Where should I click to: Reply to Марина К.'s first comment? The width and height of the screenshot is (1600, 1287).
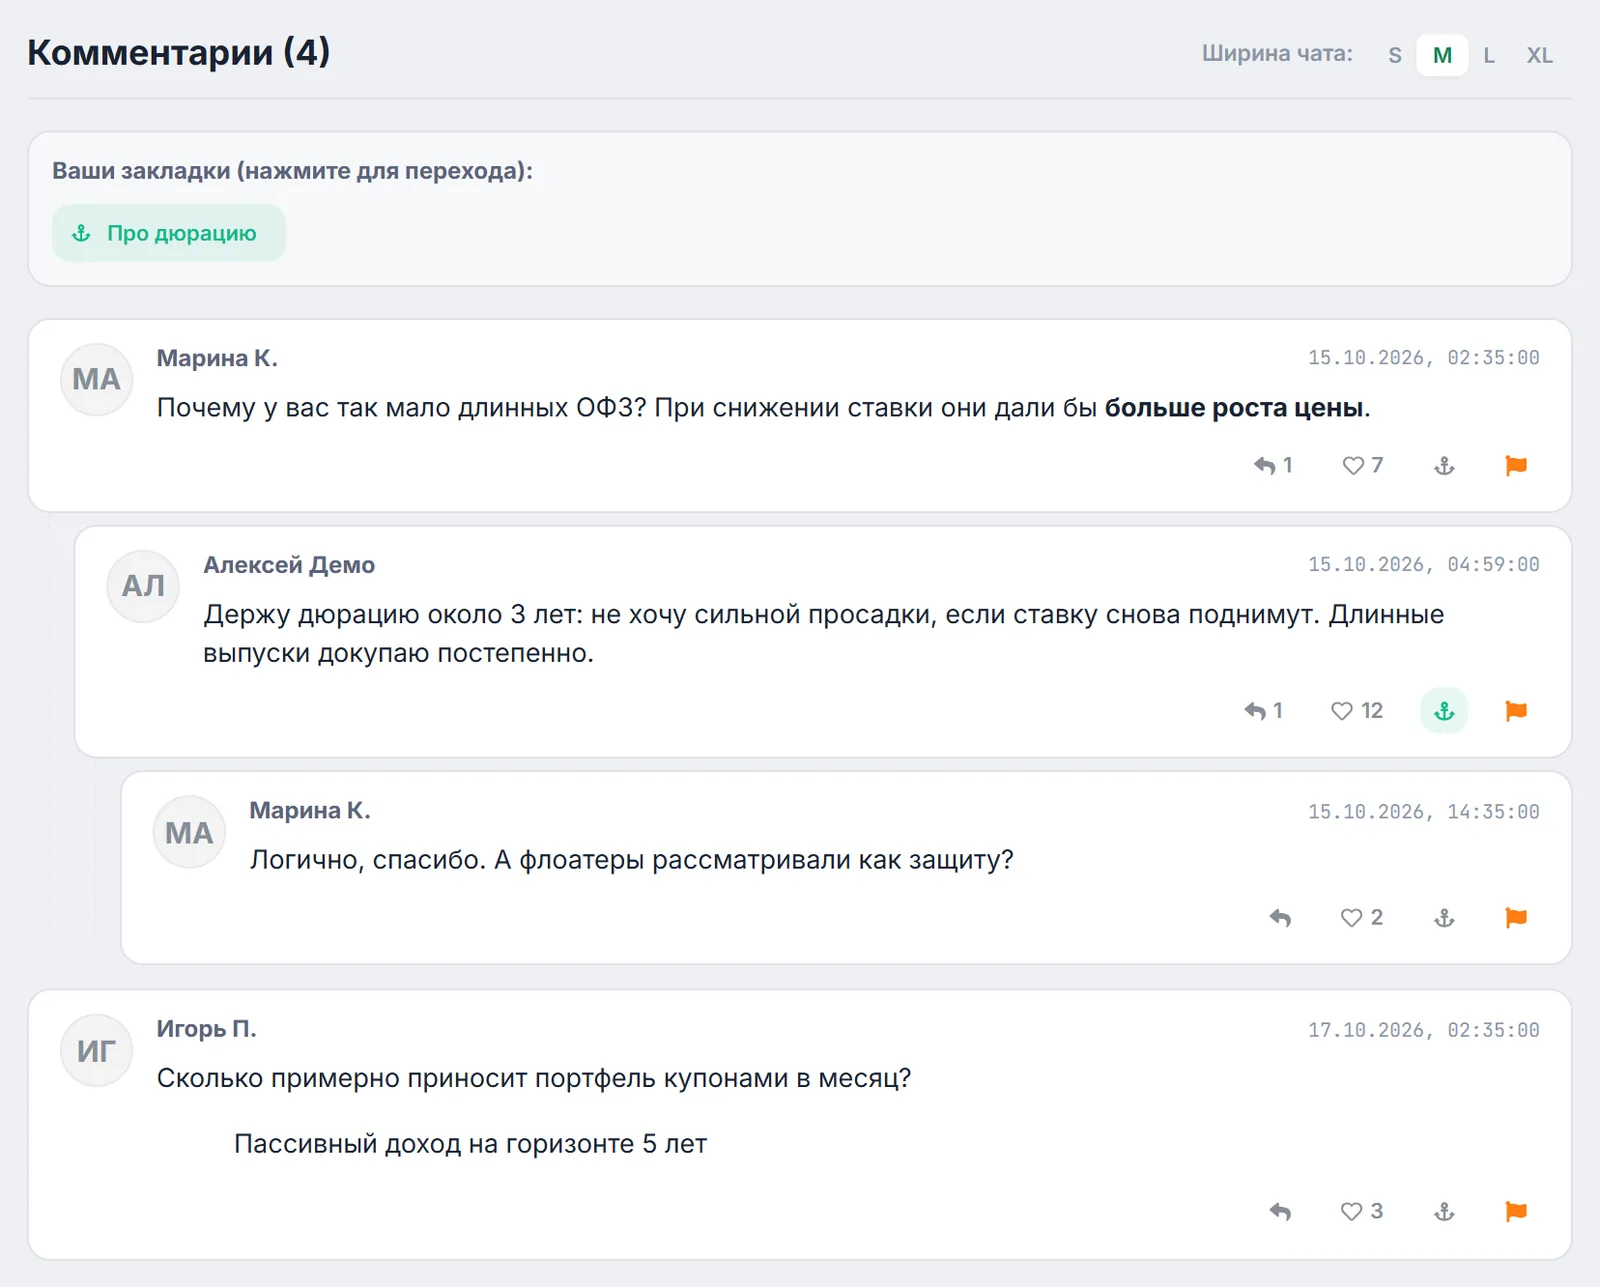(1273, 465)
